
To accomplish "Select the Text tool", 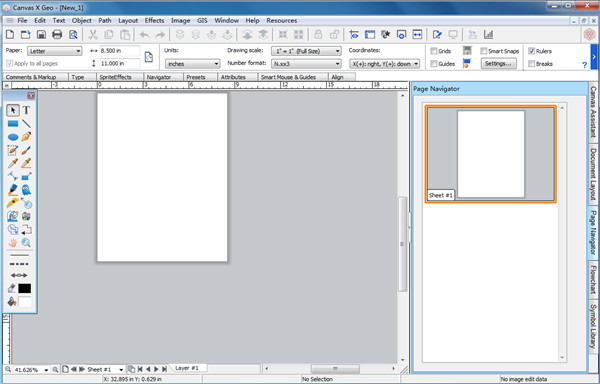I will [x=26, y=111].
